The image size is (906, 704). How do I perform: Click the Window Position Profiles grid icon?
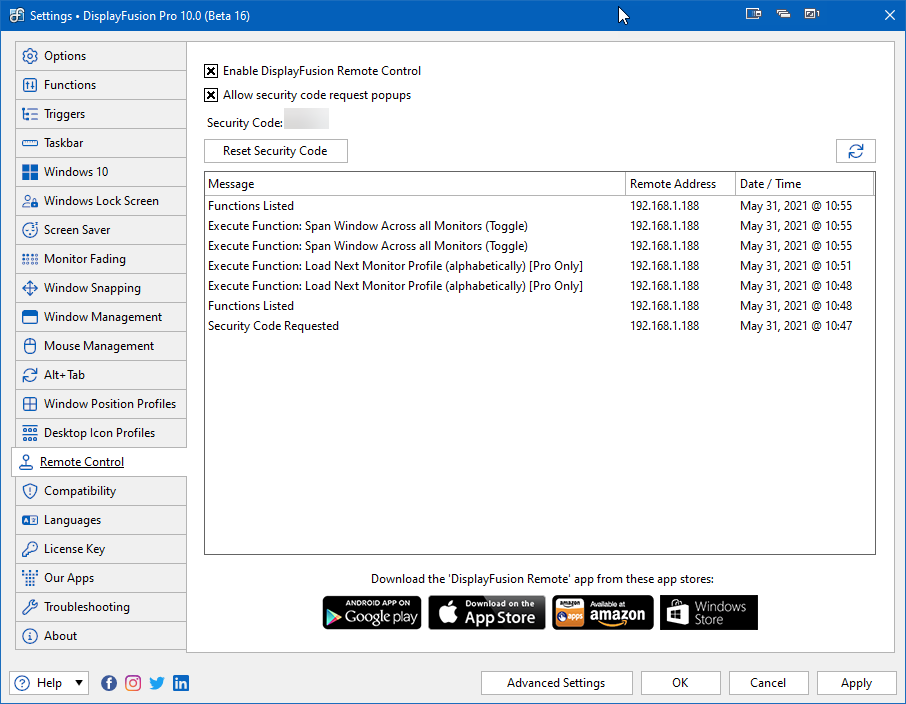point(29,404)
